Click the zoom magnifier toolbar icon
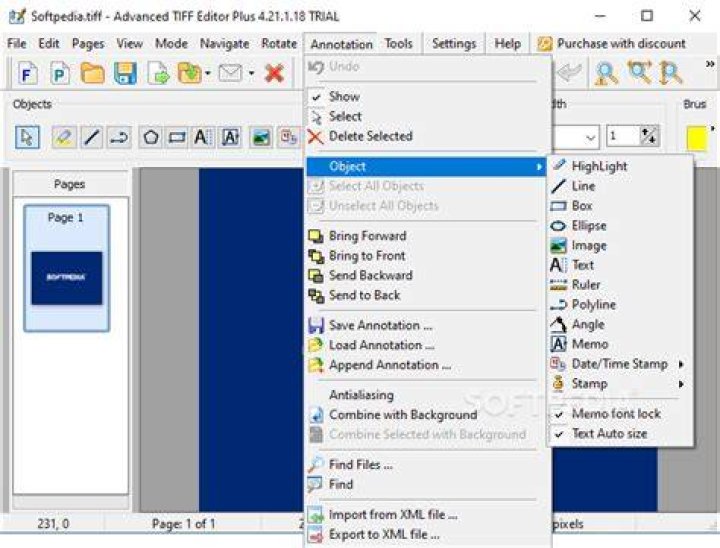Image resolution: width=720 pixels, height=548 pixels. pos(607,73)
